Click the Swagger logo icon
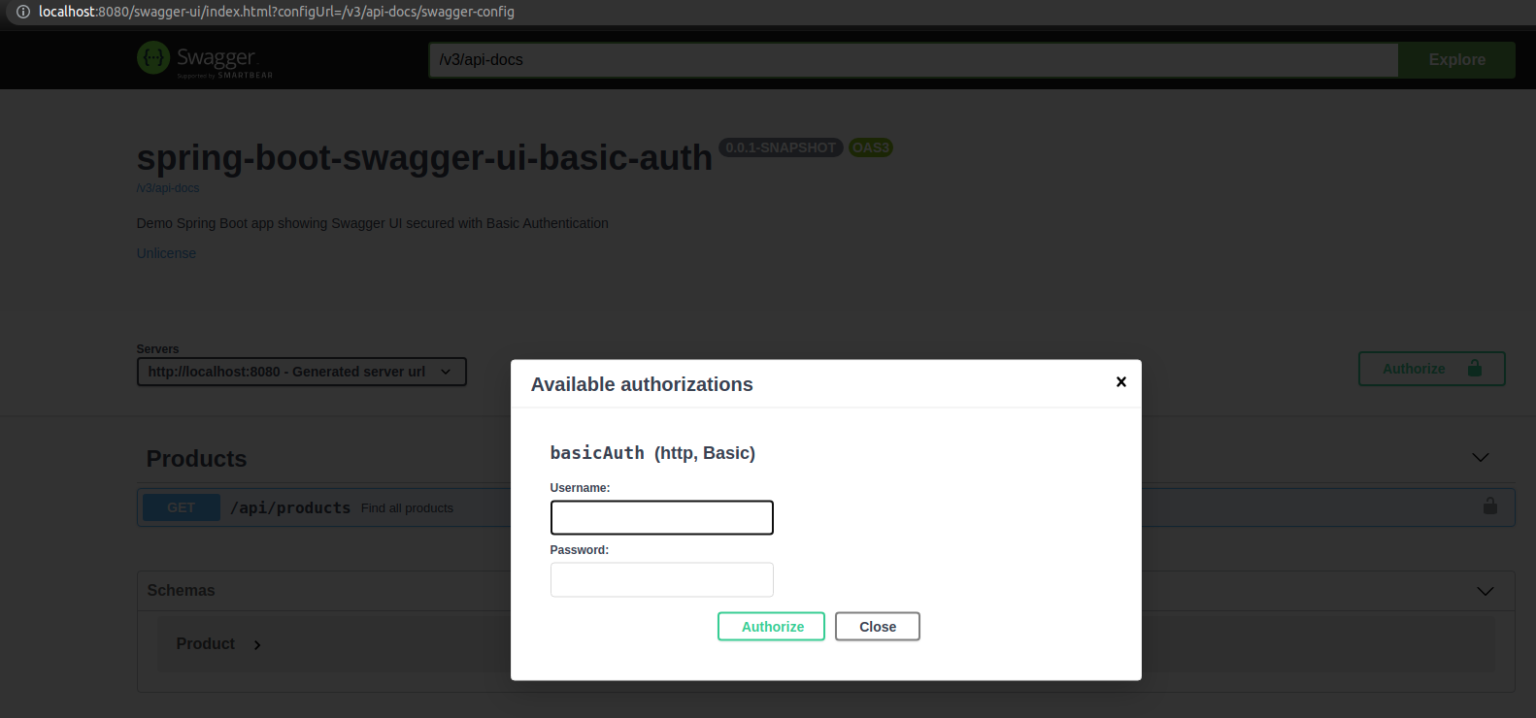The height and width of the screenshot is (718, 1536). [153, 58]
